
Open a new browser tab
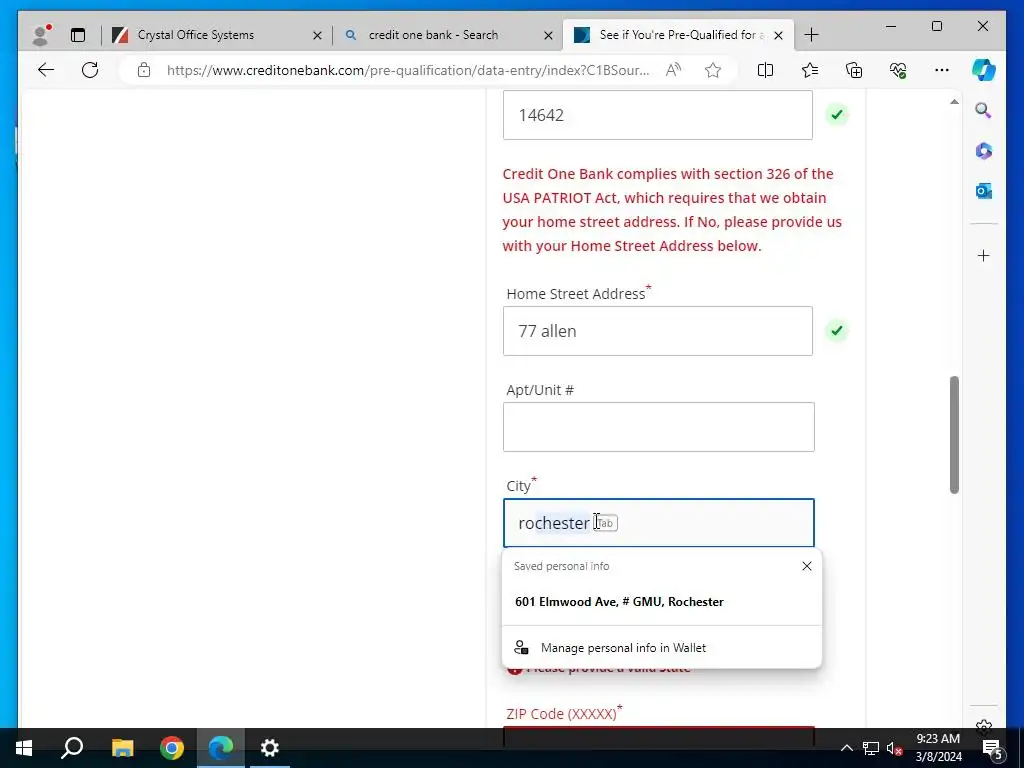tap(812, 35)
